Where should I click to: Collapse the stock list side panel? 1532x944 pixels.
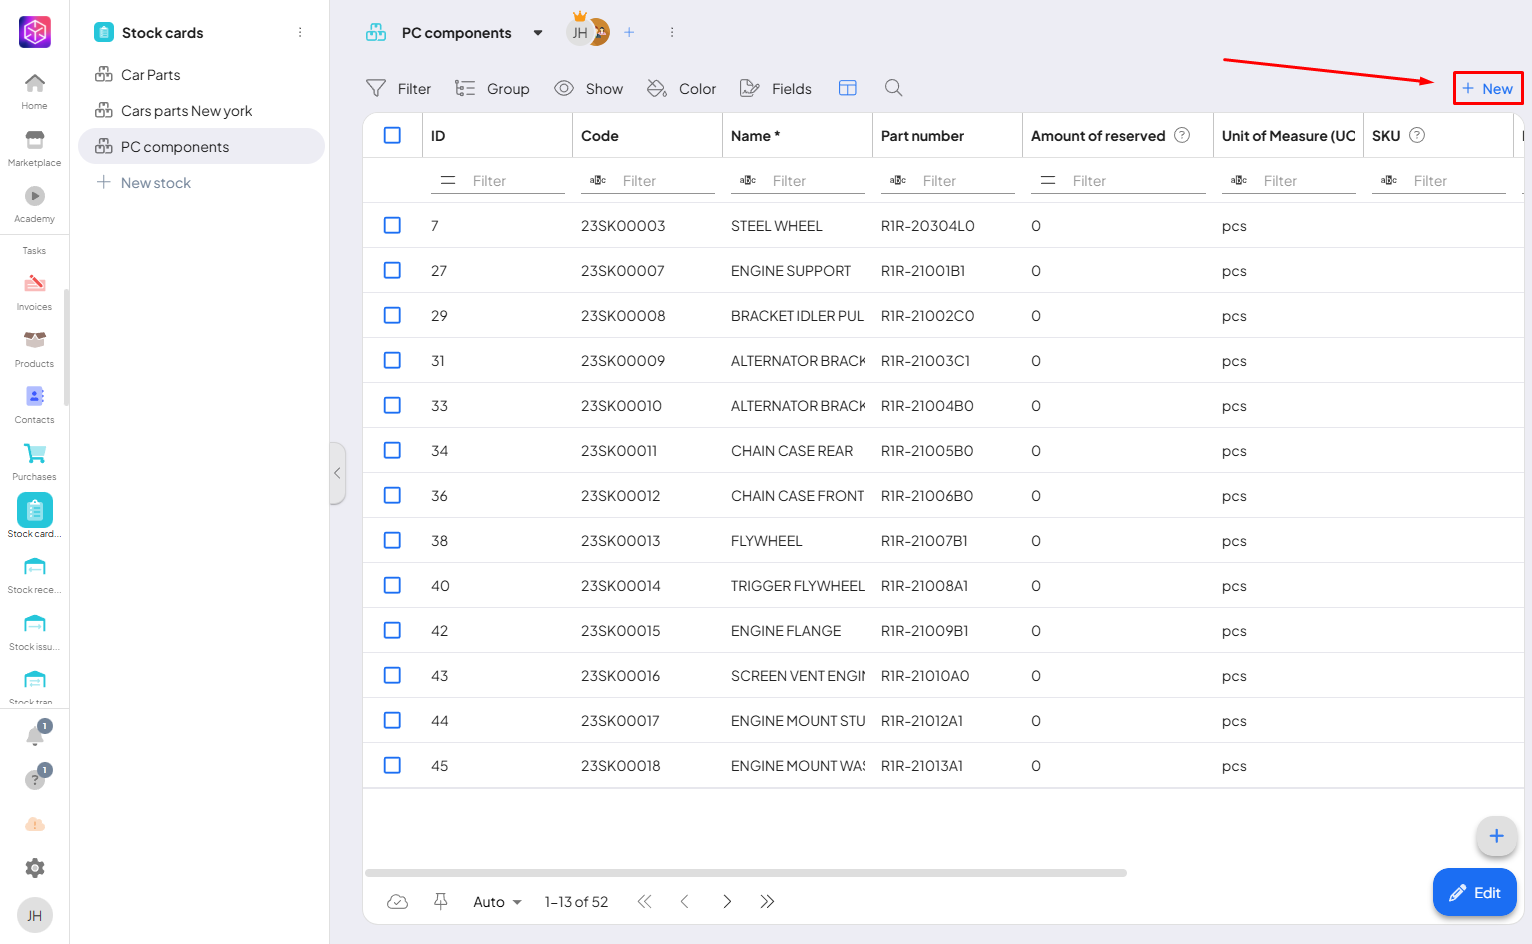(338, 473)
